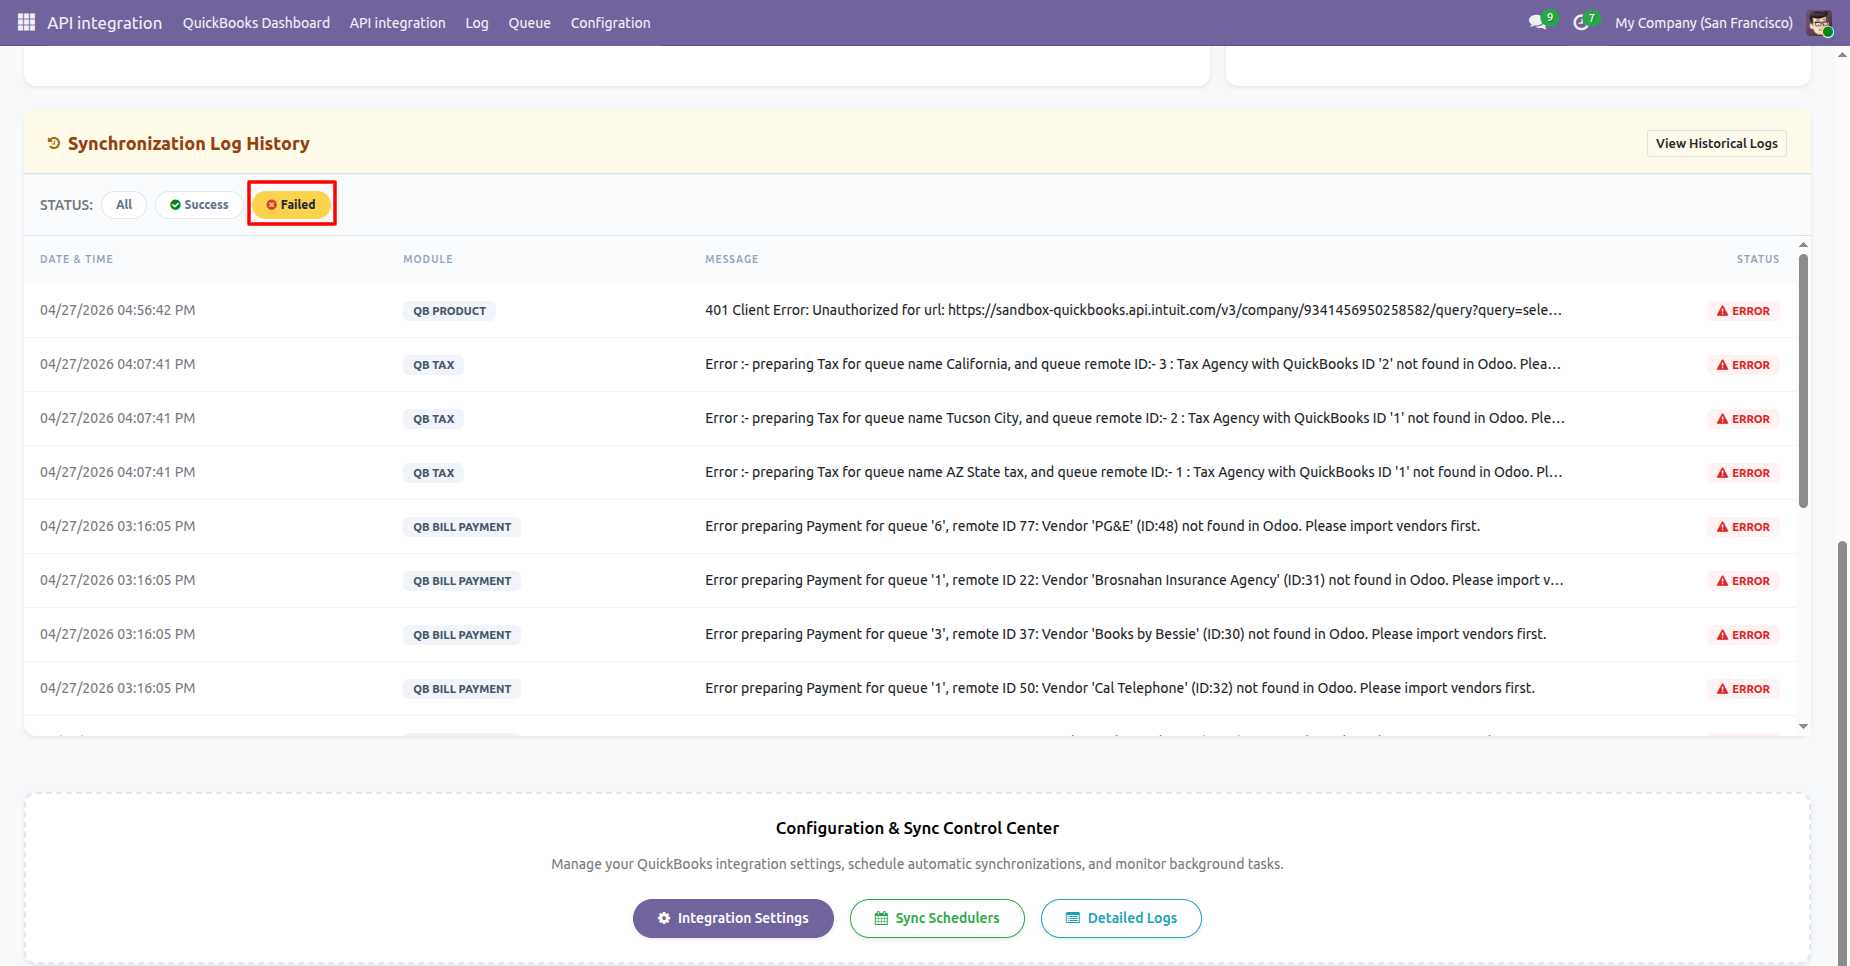This screenshot has width=1850, height=966.
Task: Open the conversations chat icon
Action: click(1538, 22)
